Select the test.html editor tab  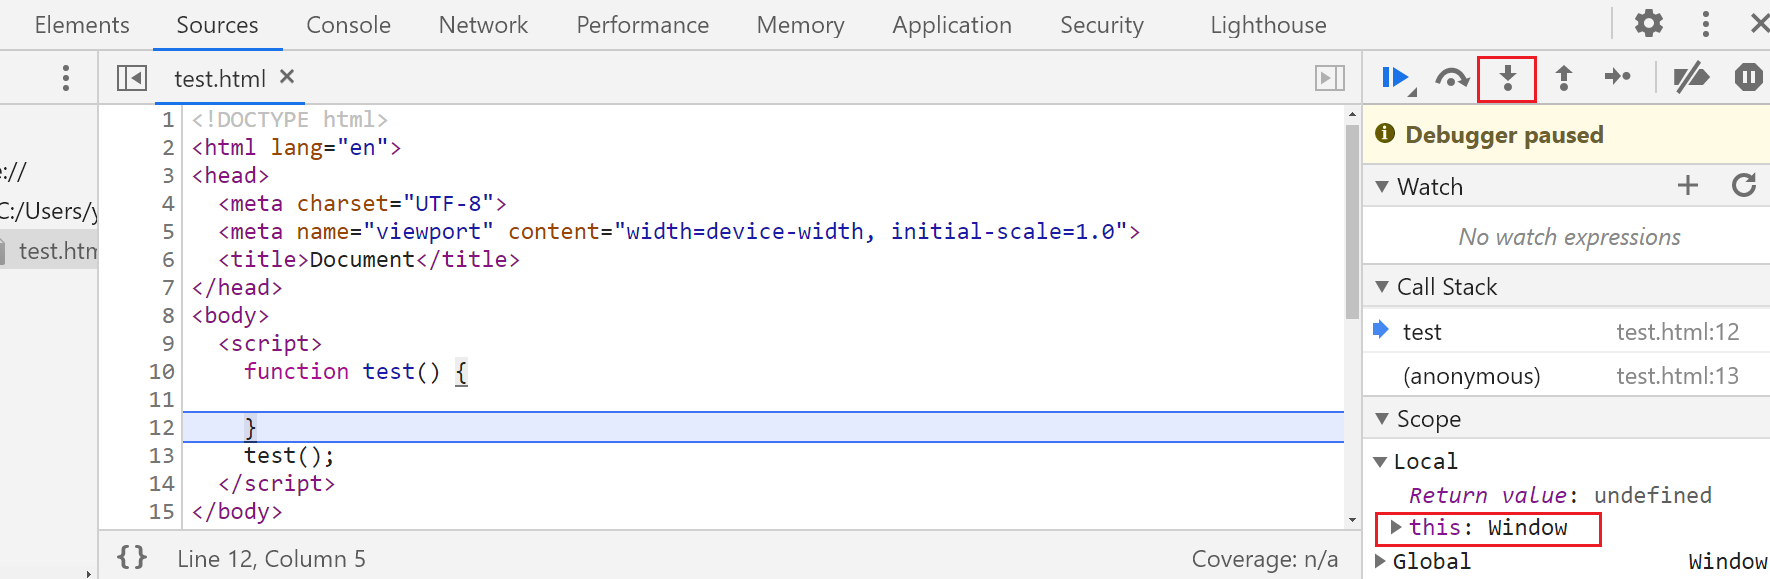[220, 79]
